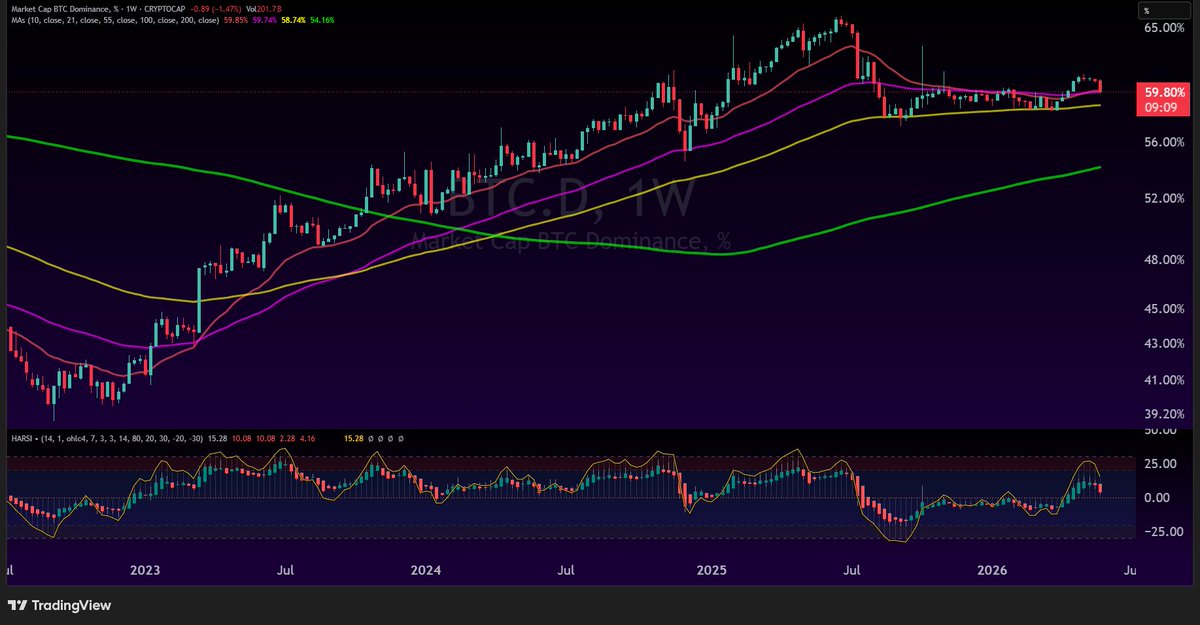The image size is (1200, 625).
Task: Click the Jul label between 2023 and 2024
Action: pyautogui.click(x=285, y=571)
